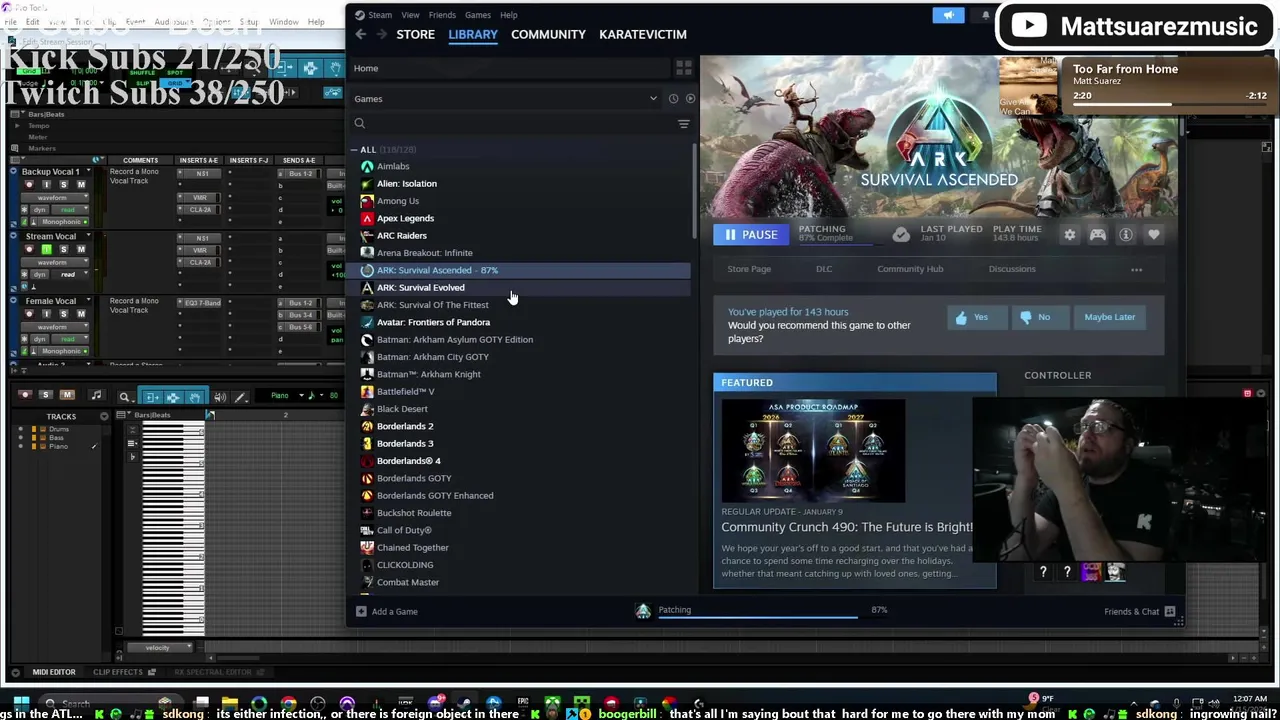This screenshot has height=720, width=1280.
Task: Click the library search magnifier icon
Action: pyautogui.click(x=360, y=123)
